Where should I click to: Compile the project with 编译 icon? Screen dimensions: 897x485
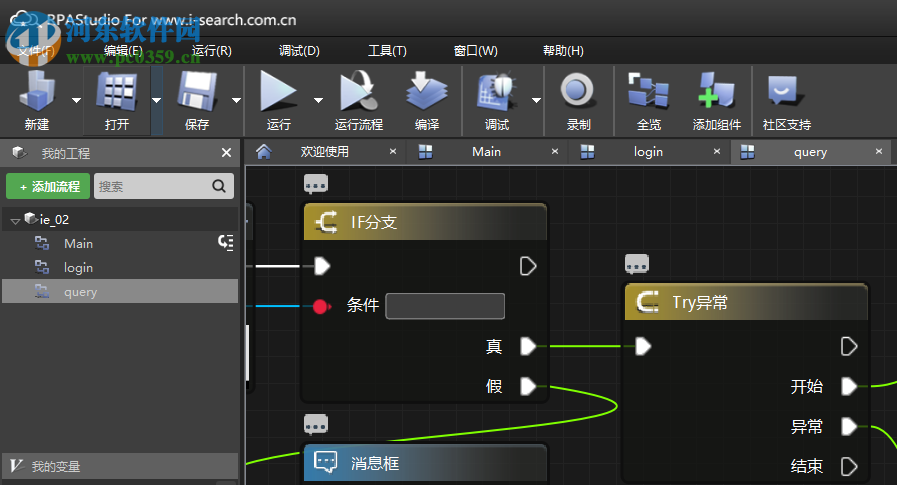[426, 91]
